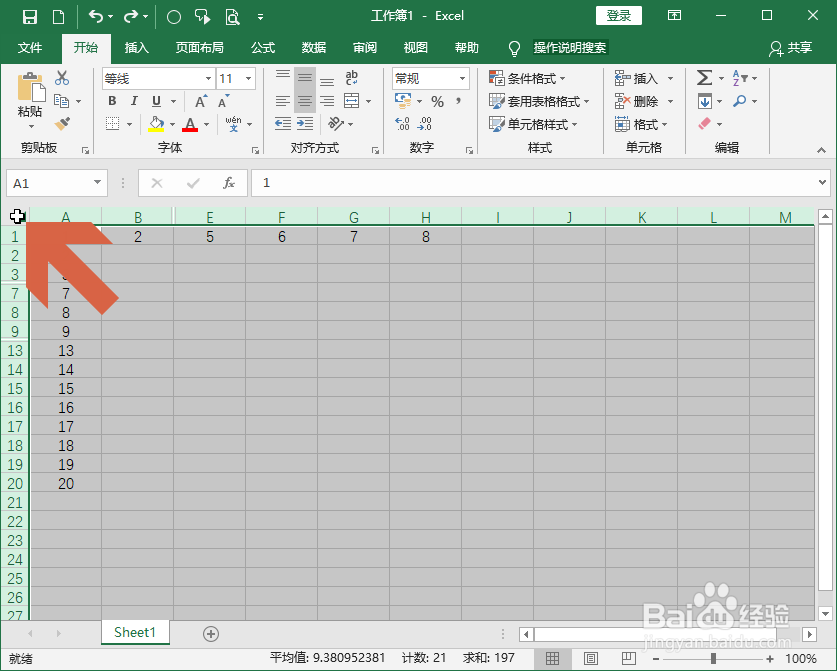Undo the last action
The width and height of the screenshot is (837, 671).
click(96, 17)
